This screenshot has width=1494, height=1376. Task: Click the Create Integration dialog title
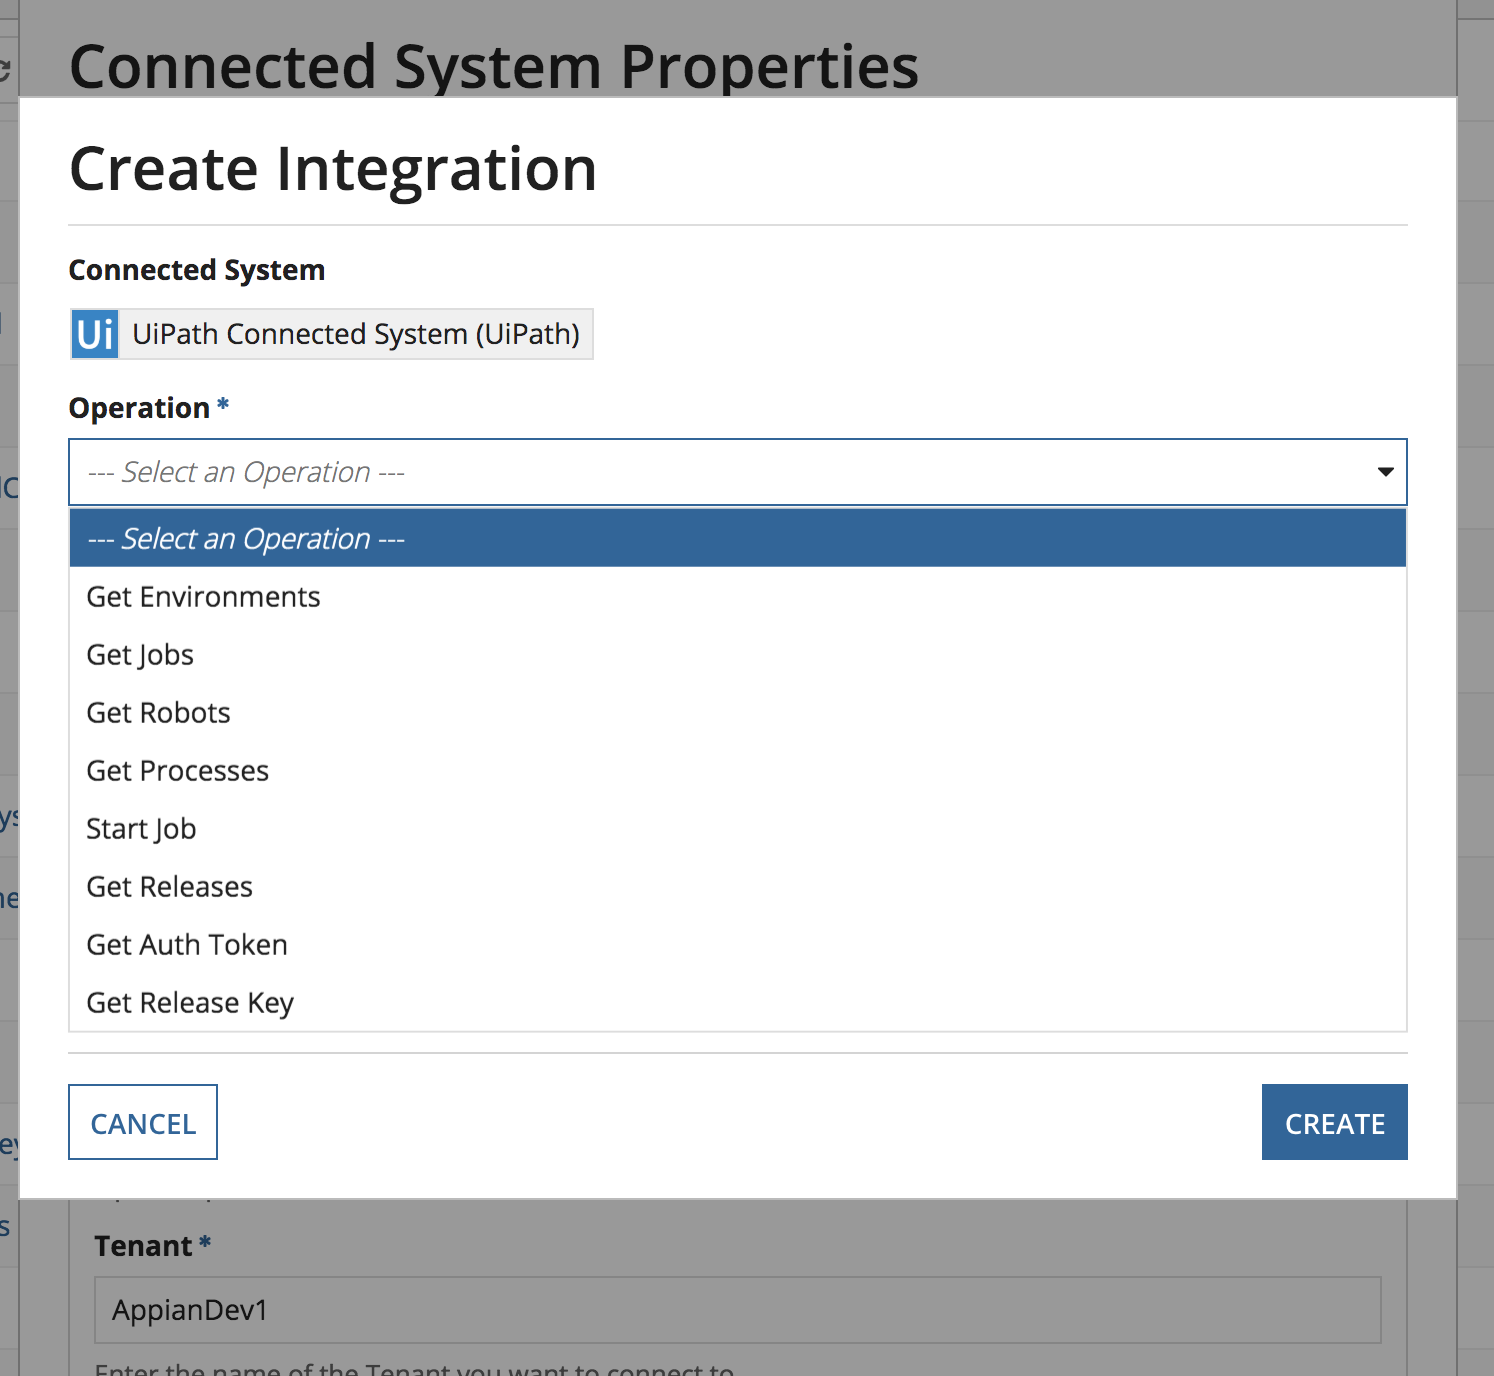333,168
